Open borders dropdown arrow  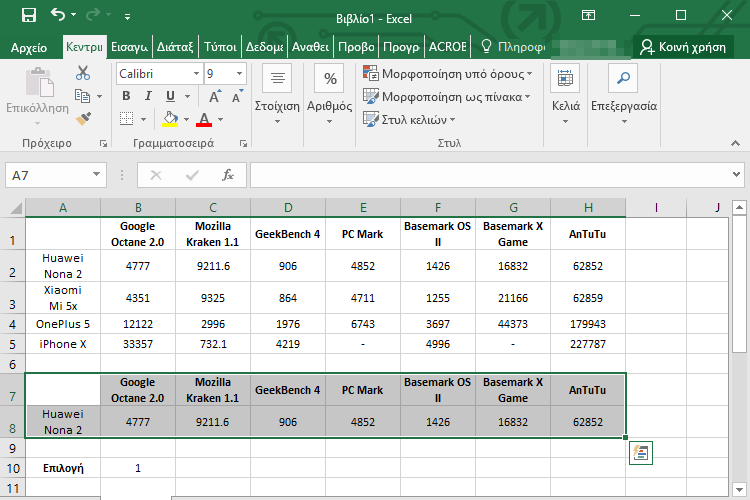click(x=143, y=119)
